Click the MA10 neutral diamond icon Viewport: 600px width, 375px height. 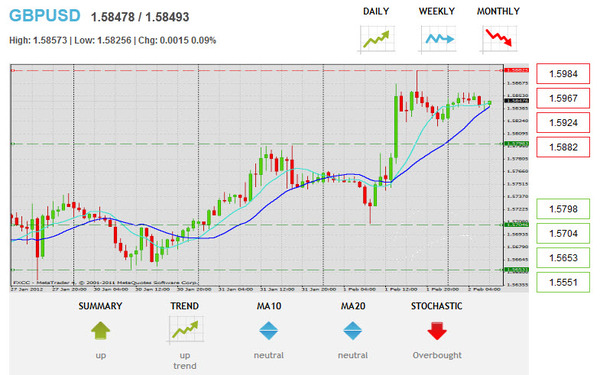click(269, 331)
